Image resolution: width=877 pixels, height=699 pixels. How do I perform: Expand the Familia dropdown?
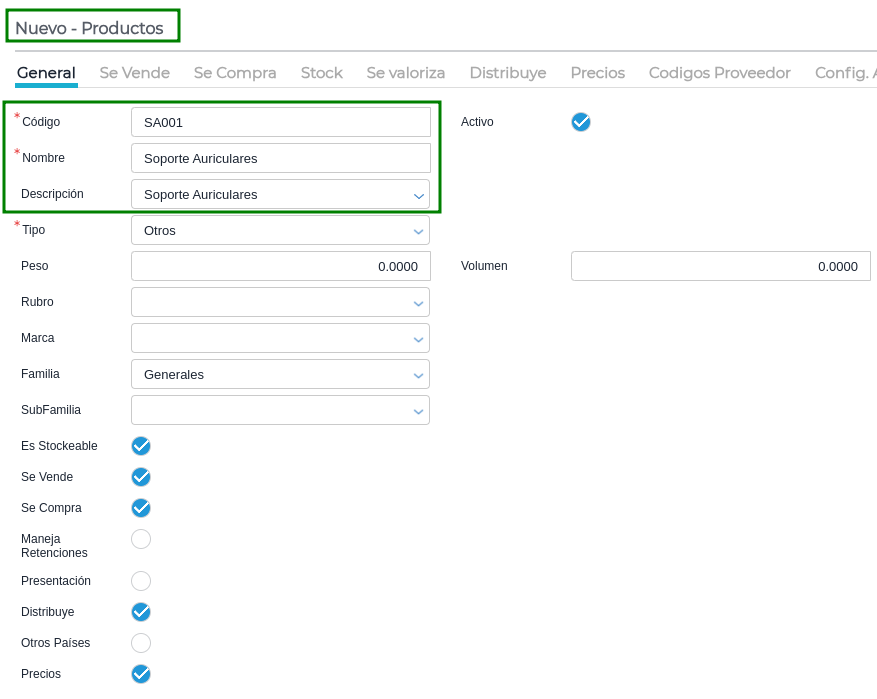pyautogui.click(x=280, y=374)
